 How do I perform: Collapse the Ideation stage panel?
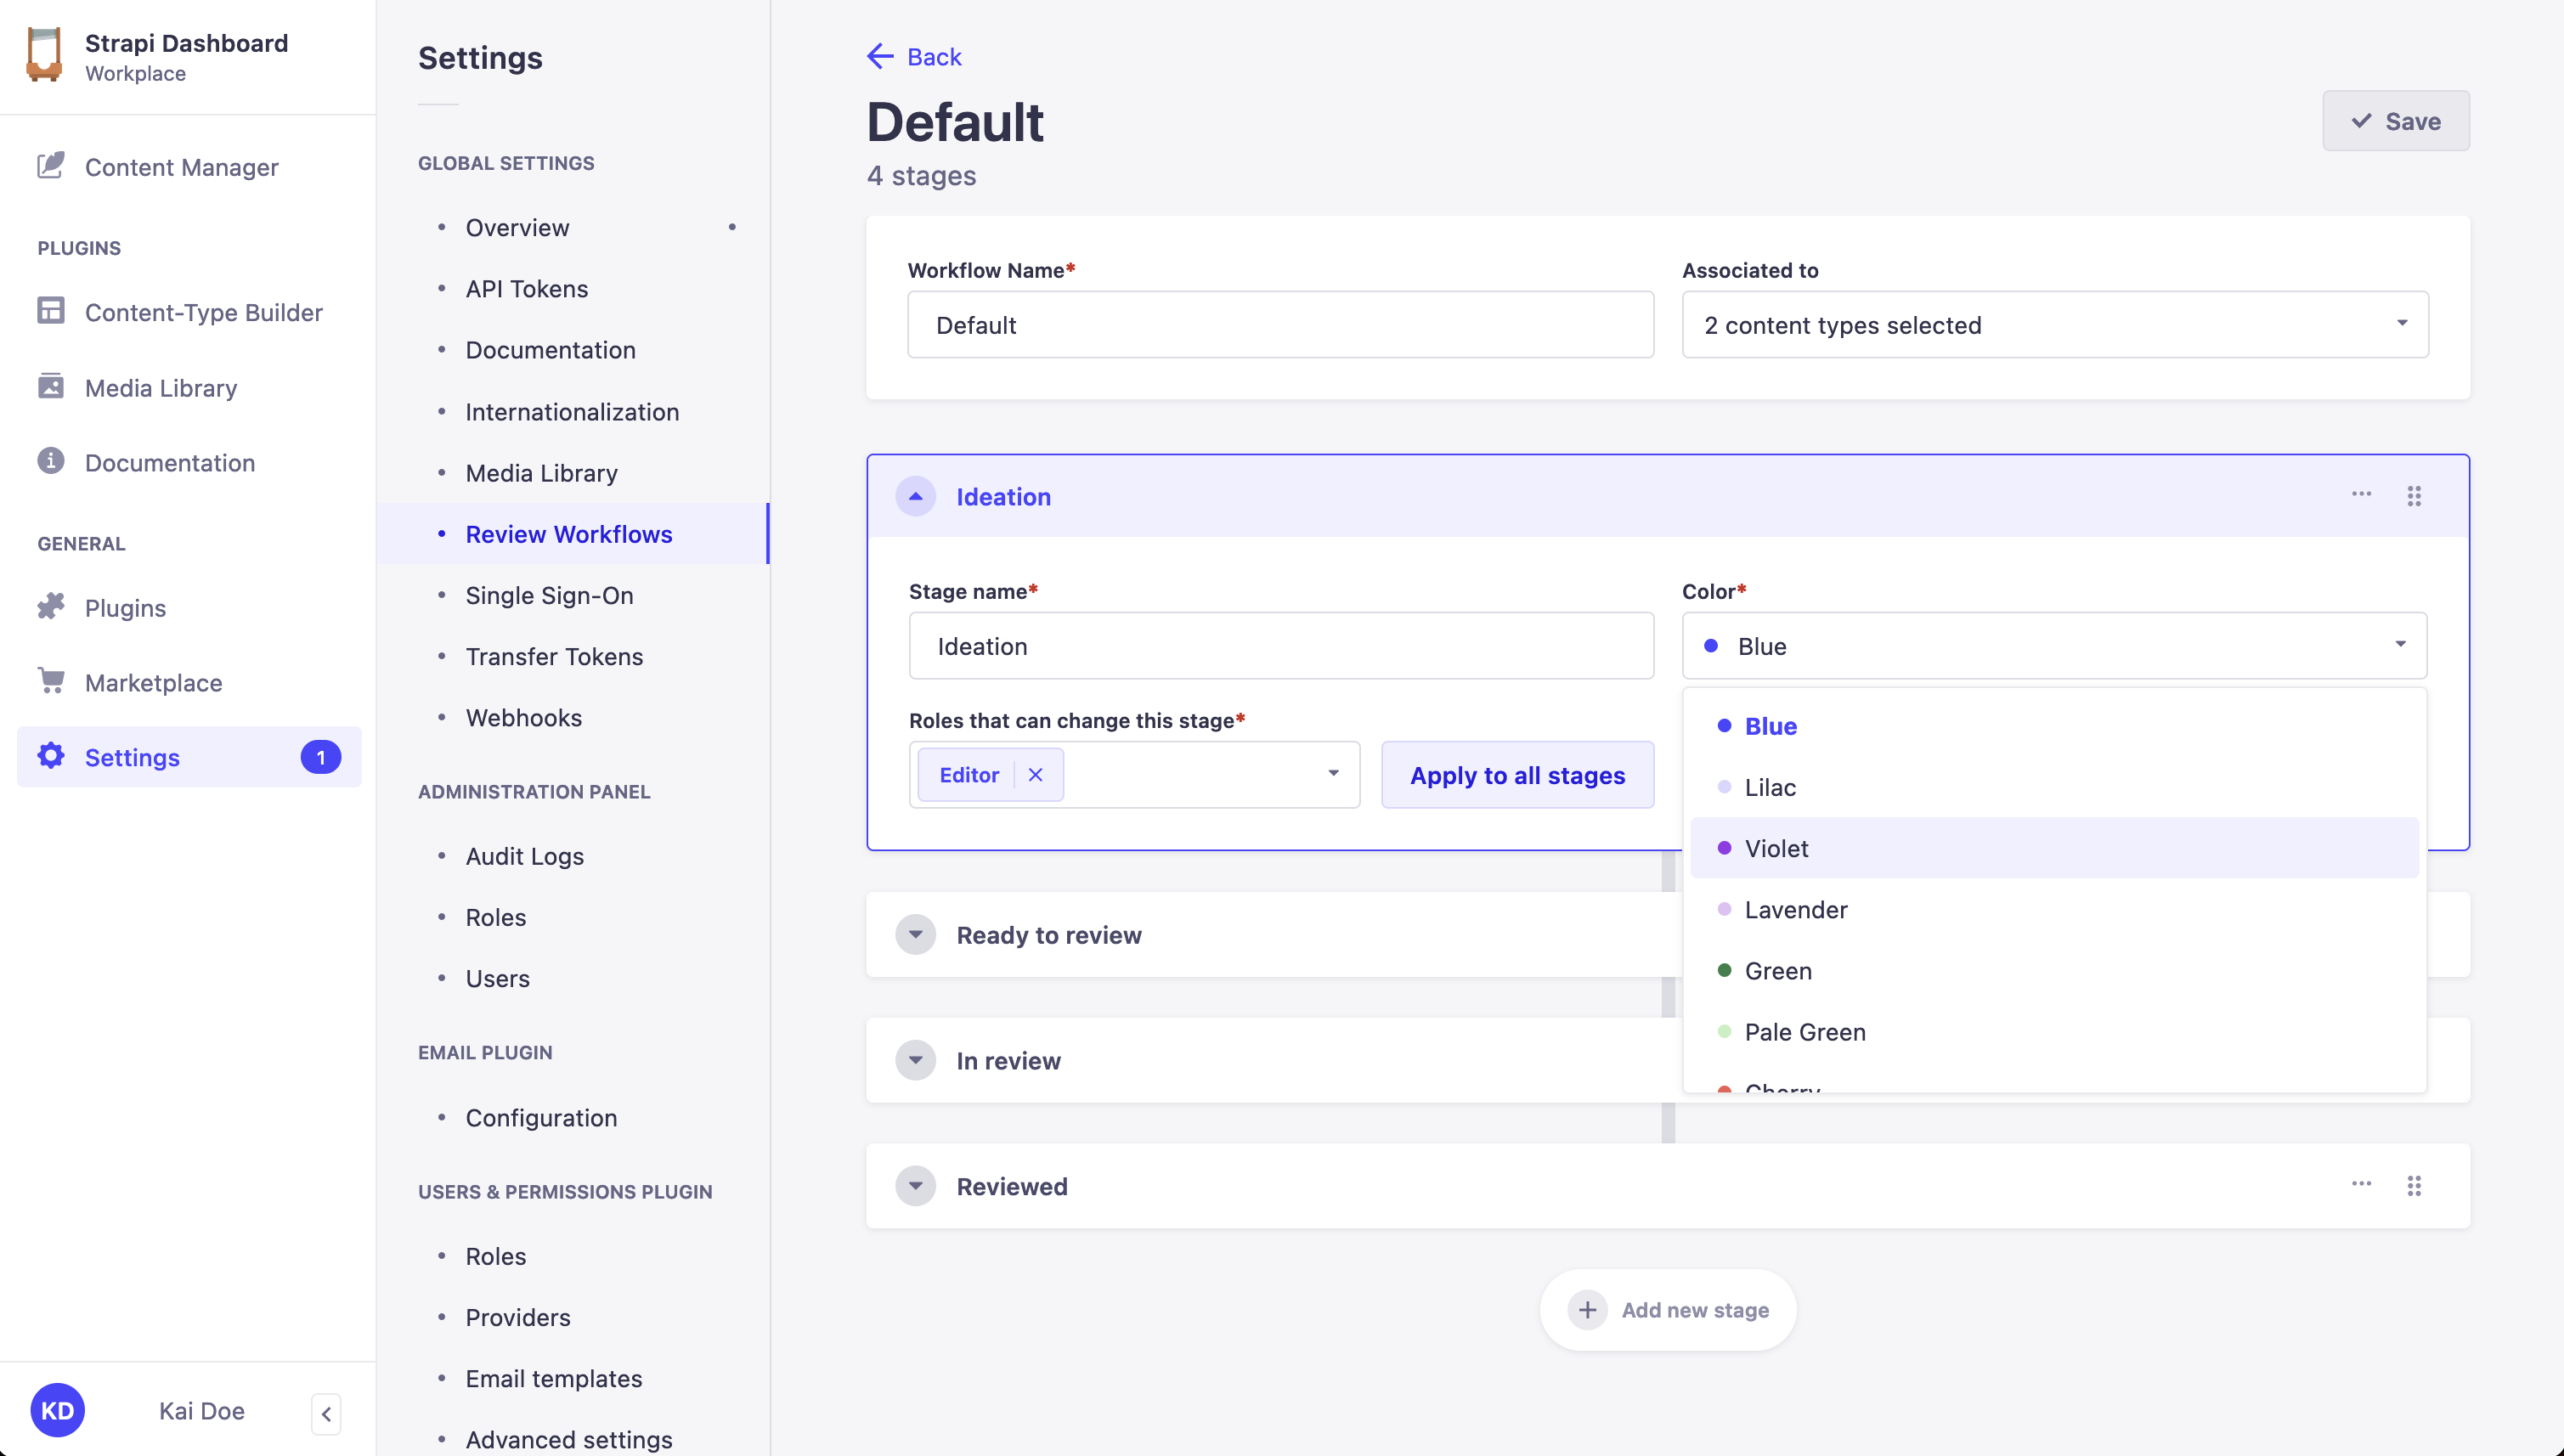pos(915,496)
